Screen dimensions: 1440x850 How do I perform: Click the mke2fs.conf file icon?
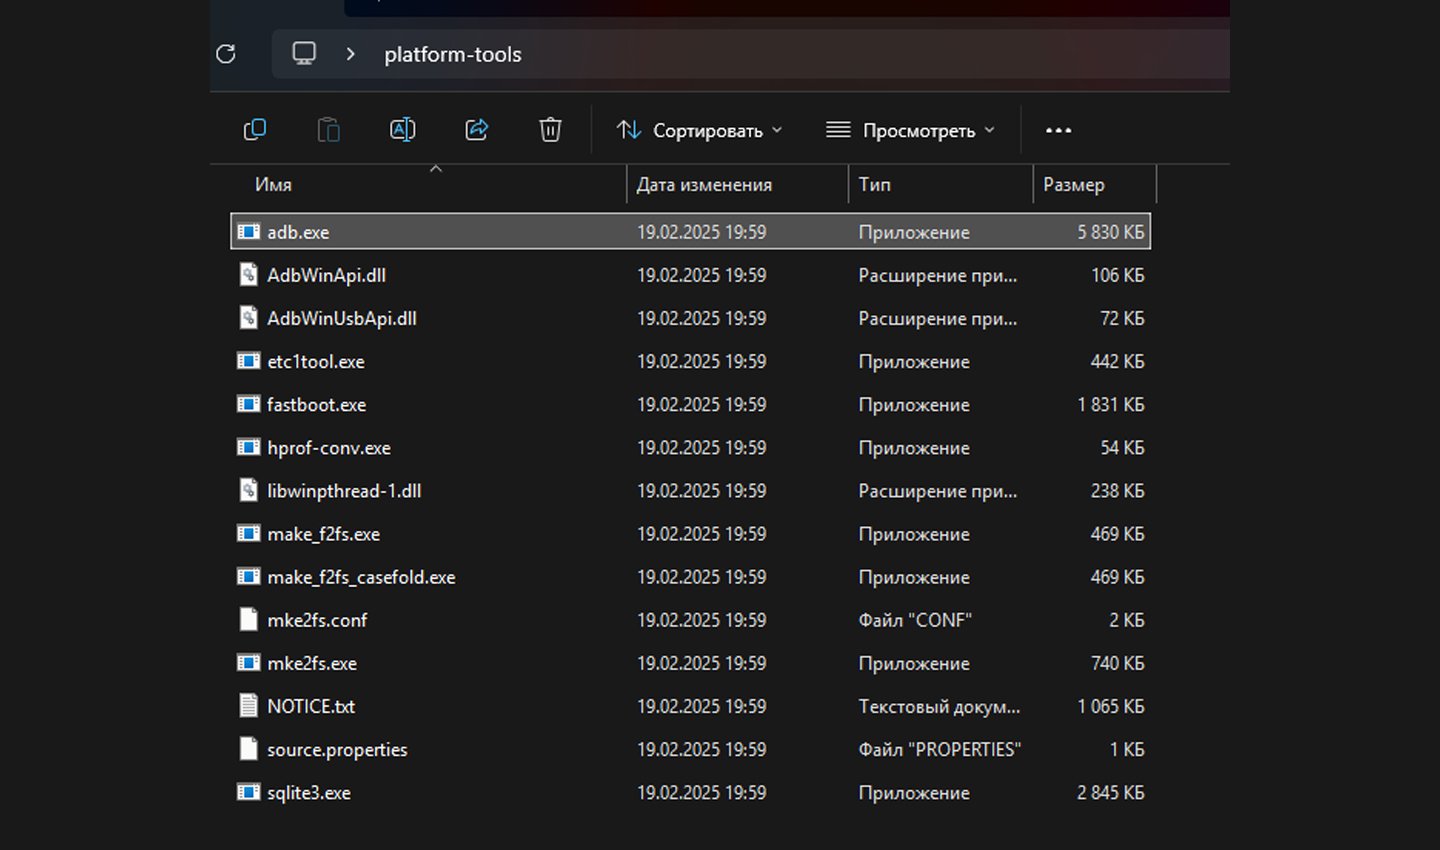click(248, 619)
